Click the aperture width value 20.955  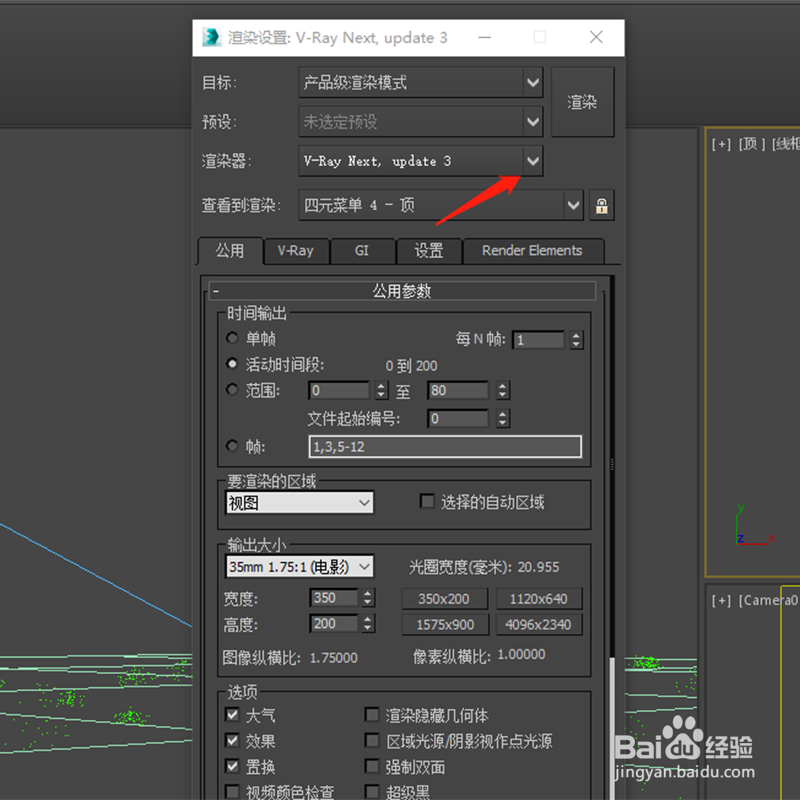[538, 567]
